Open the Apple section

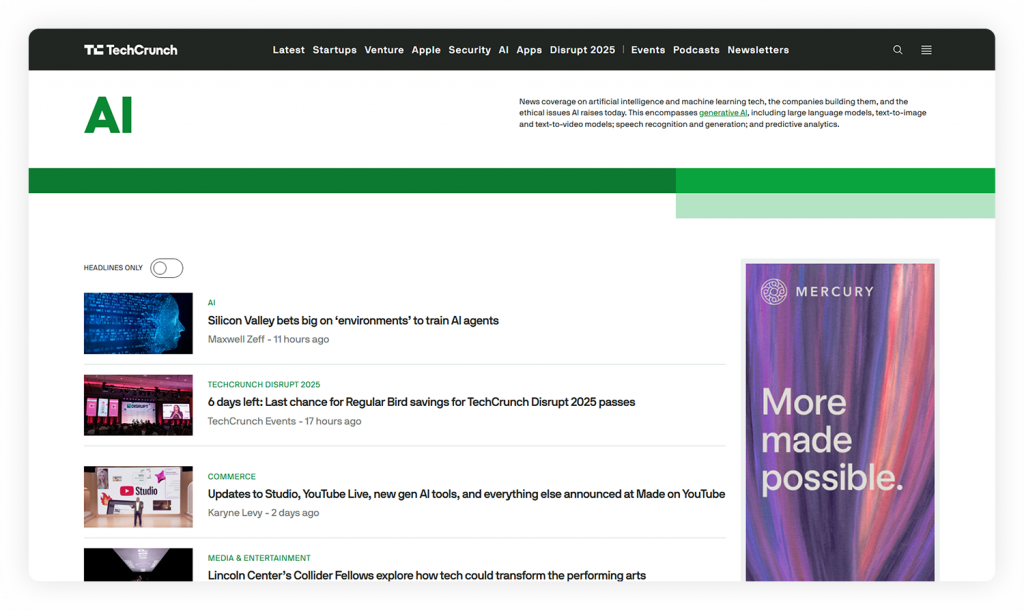point(426,50)
